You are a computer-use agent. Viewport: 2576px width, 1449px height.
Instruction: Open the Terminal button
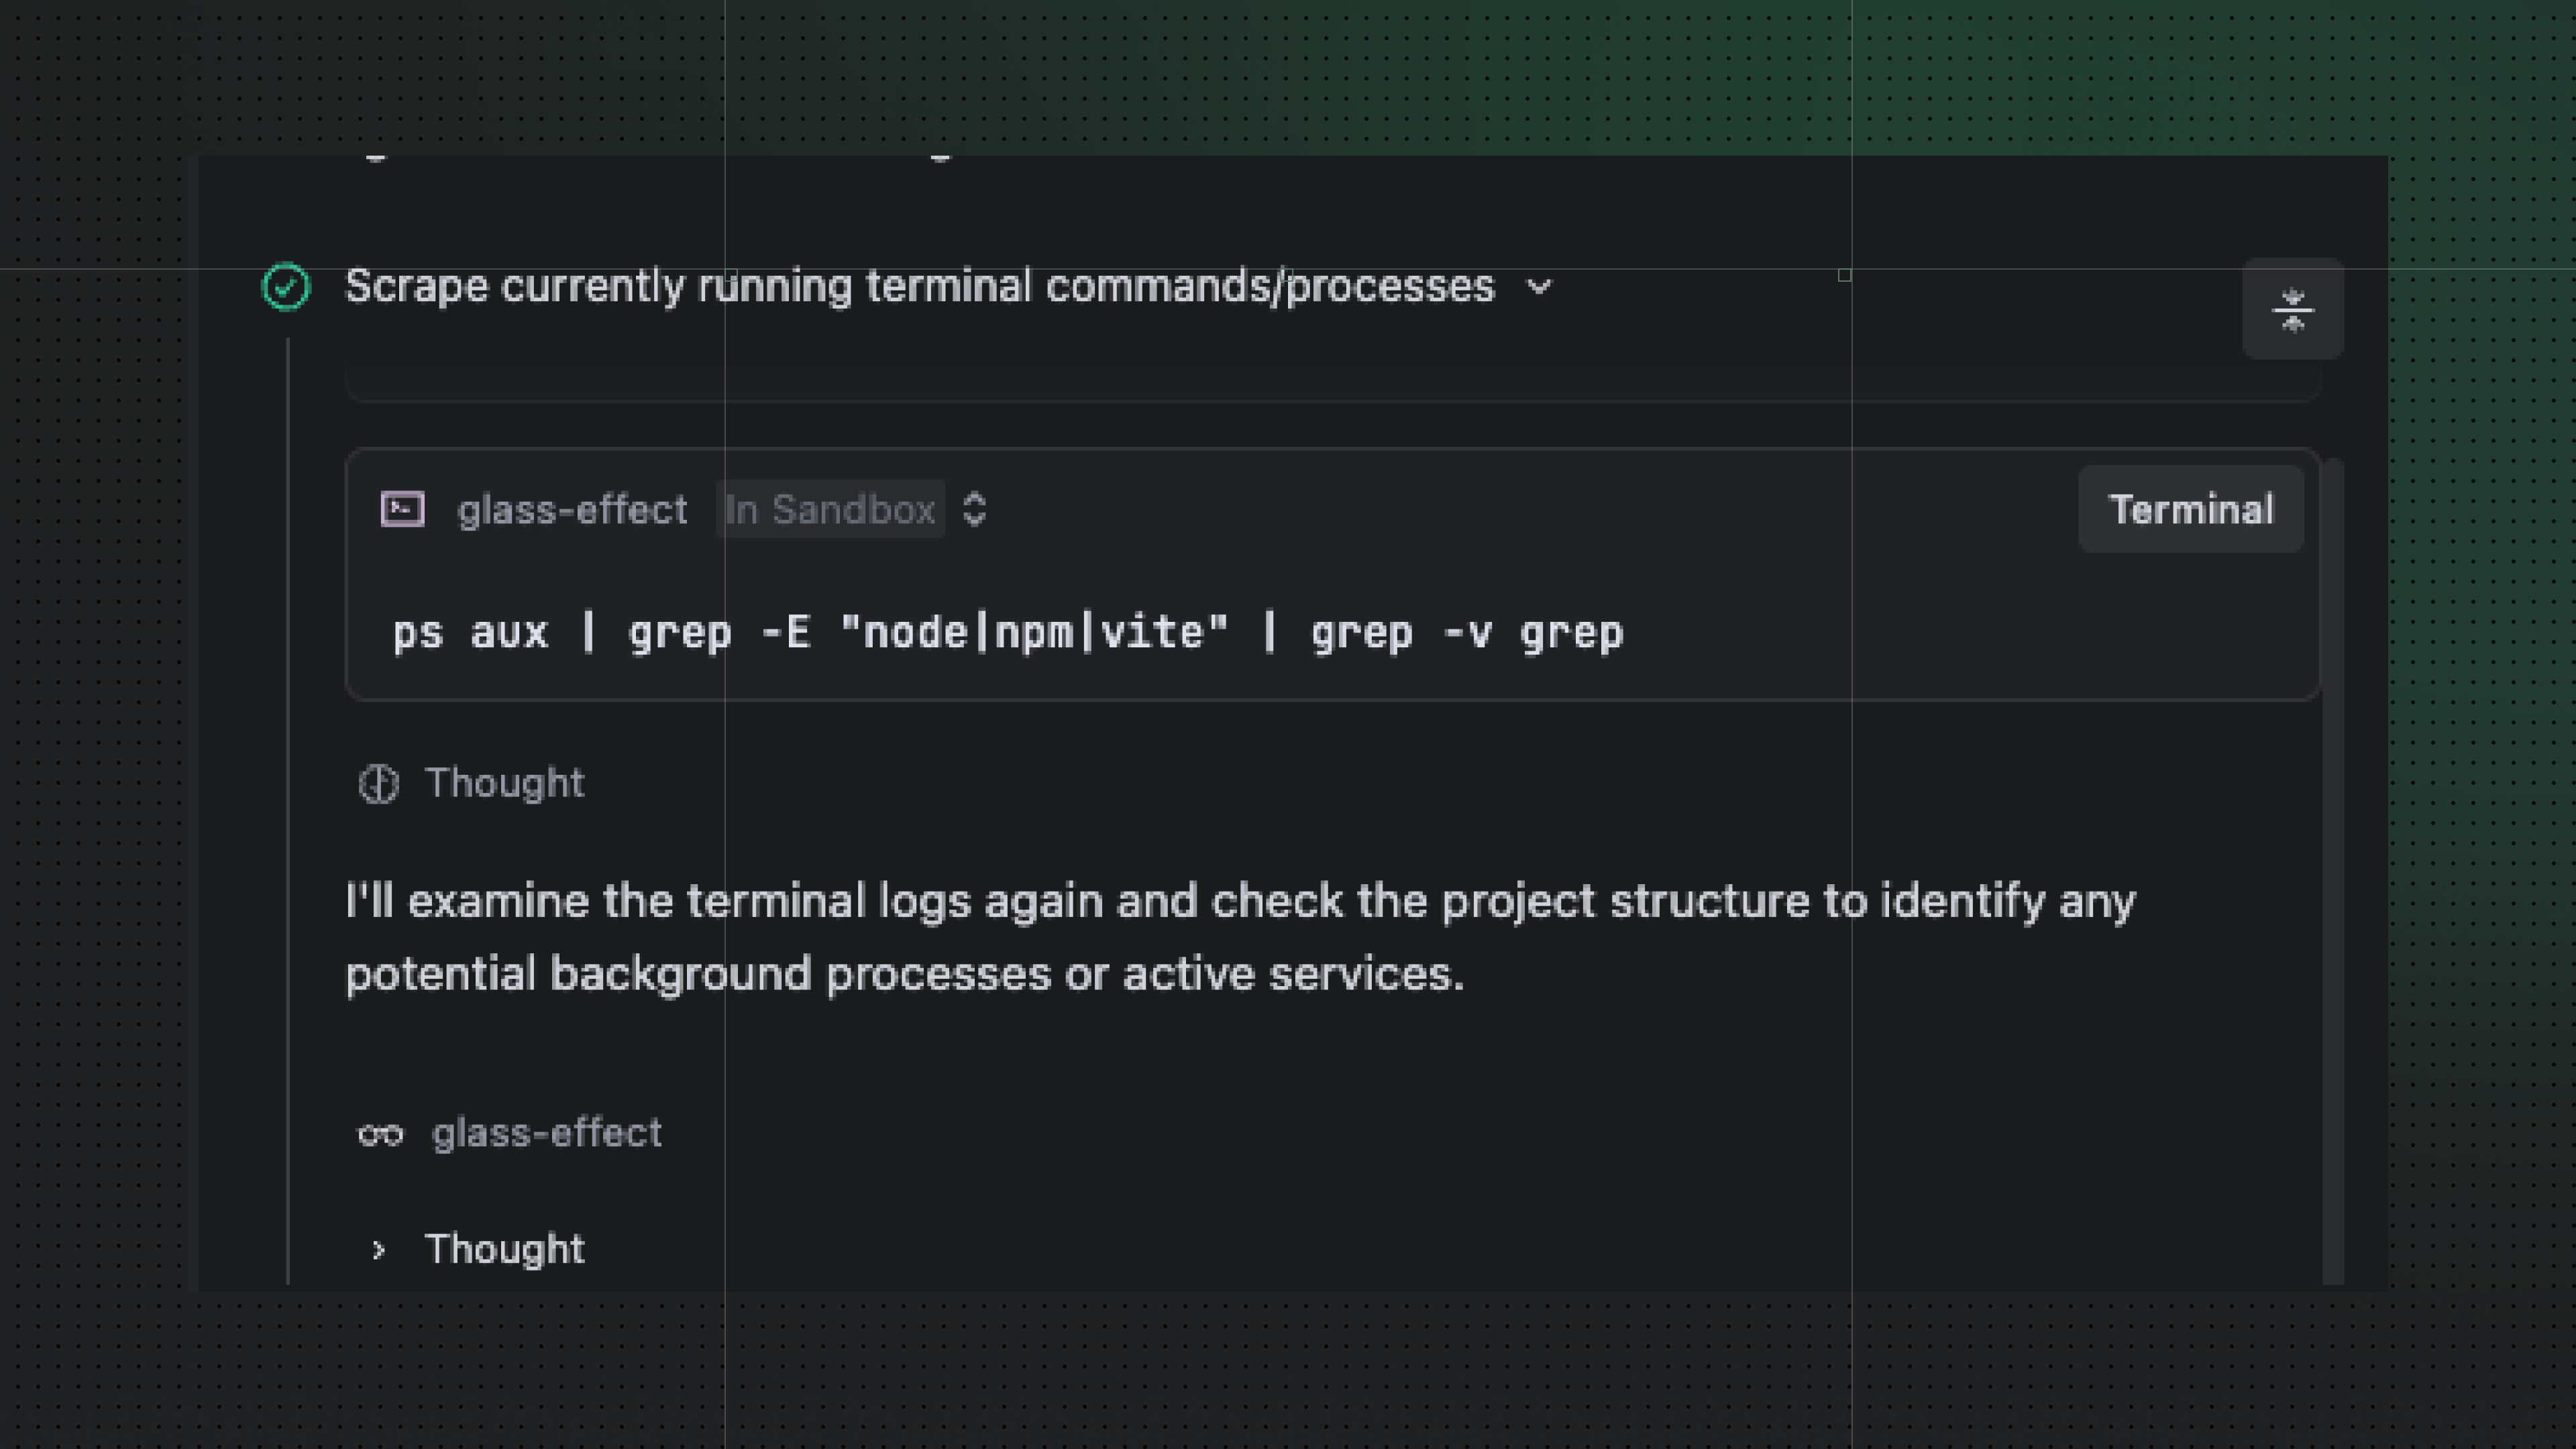[2191, 509]
